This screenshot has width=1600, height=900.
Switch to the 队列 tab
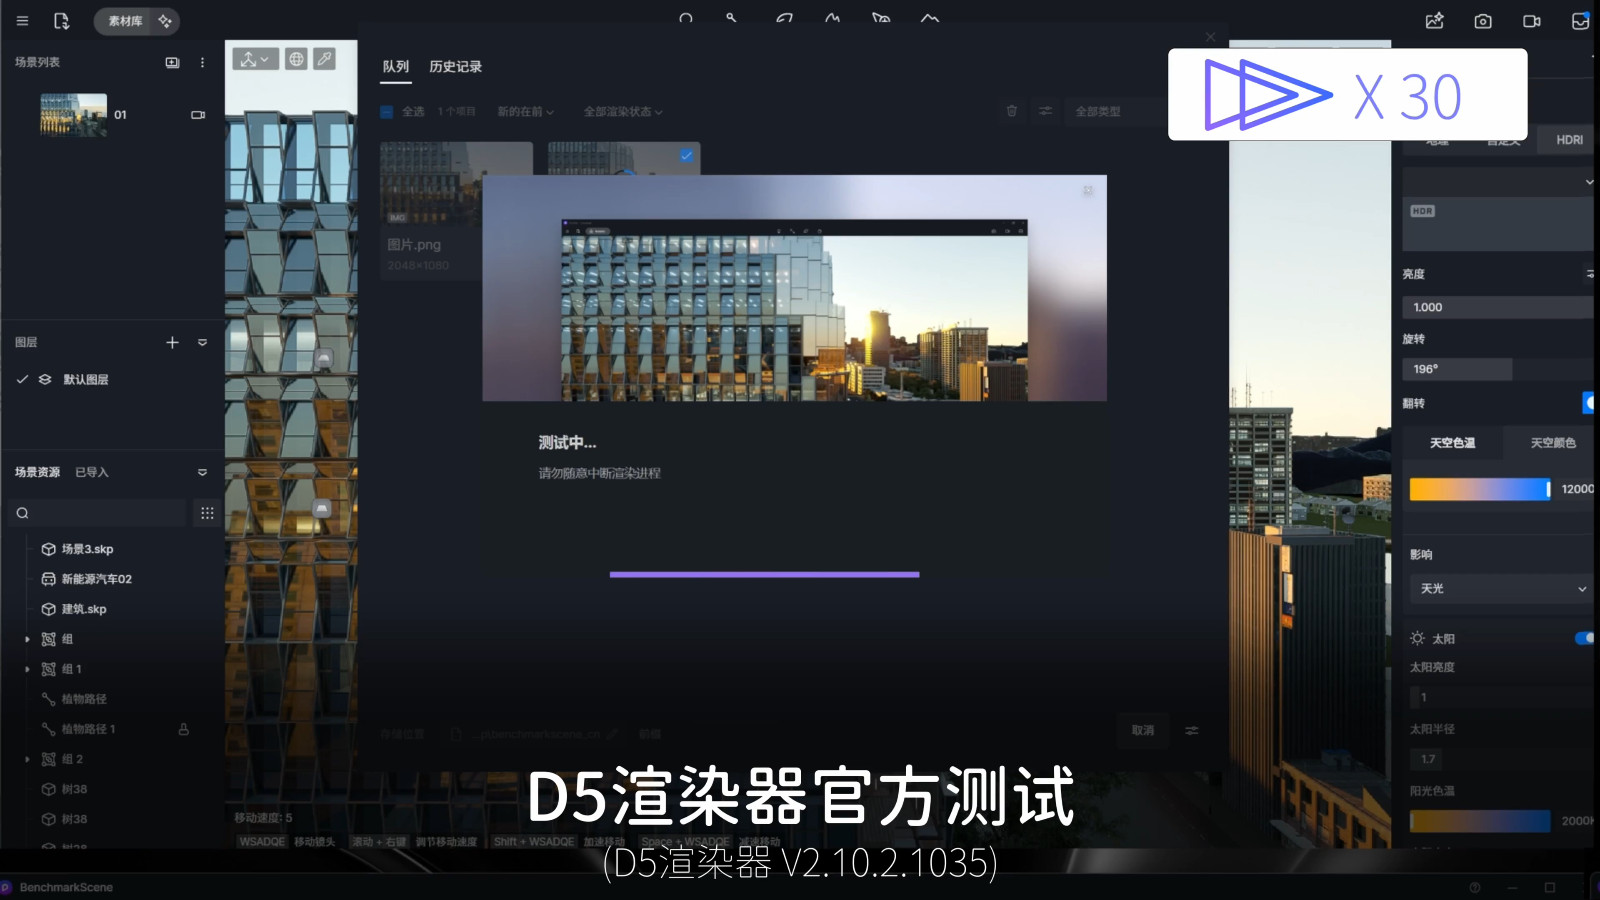[396, 66]
